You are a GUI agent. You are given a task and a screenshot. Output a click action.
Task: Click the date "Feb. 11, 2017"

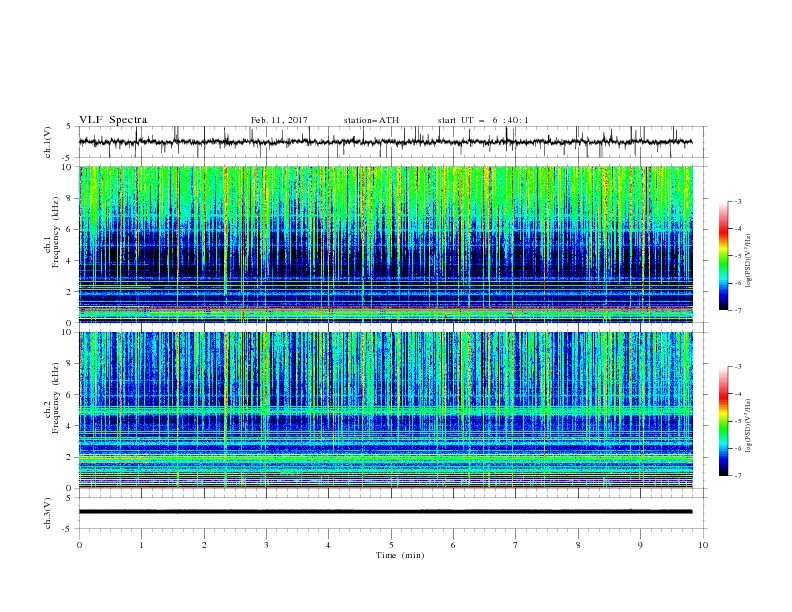pos(279,120)
